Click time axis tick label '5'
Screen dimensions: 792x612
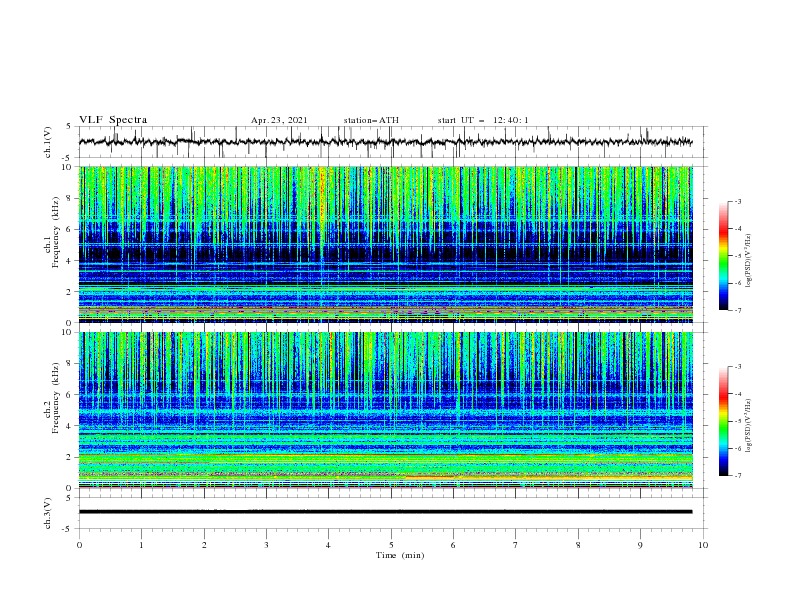391,545
